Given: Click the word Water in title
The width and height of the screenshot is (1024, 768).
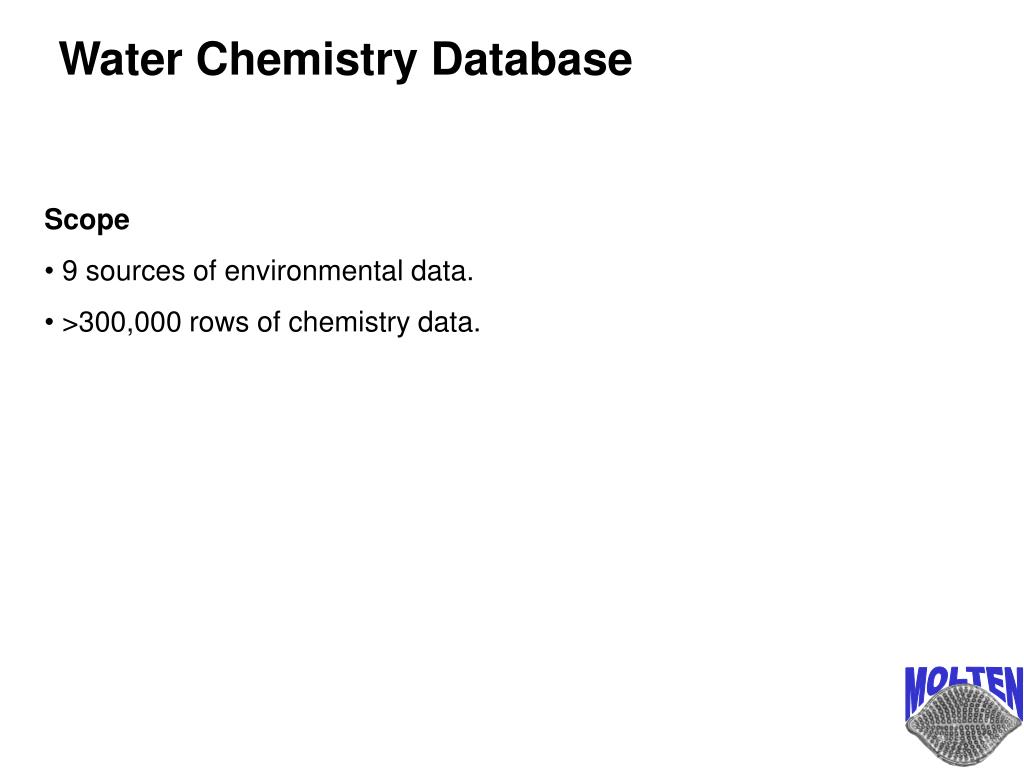Looking at the screenshot, I should tap(120, 59).
